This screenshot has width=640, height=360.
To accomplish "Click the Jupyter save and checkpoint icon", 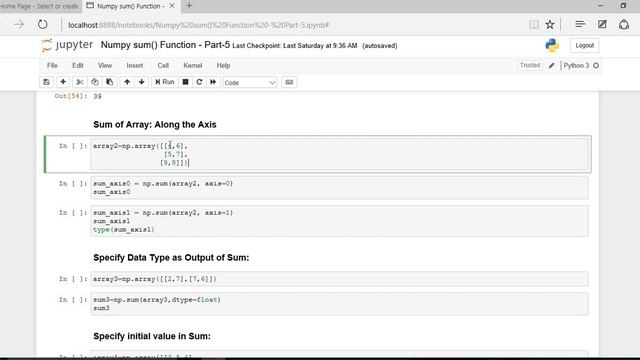I will 46,82.
